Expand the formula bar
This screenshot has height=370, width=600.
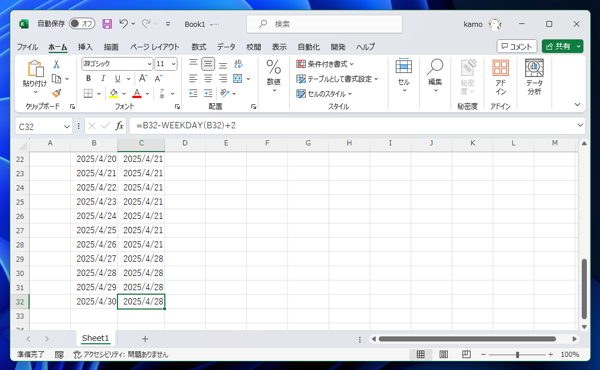[580, 125]
